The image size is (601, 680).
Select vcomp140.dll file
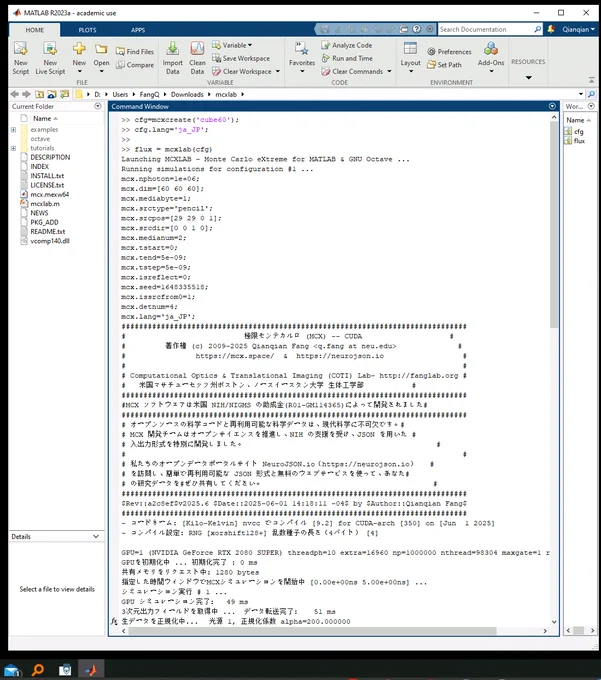50,241
